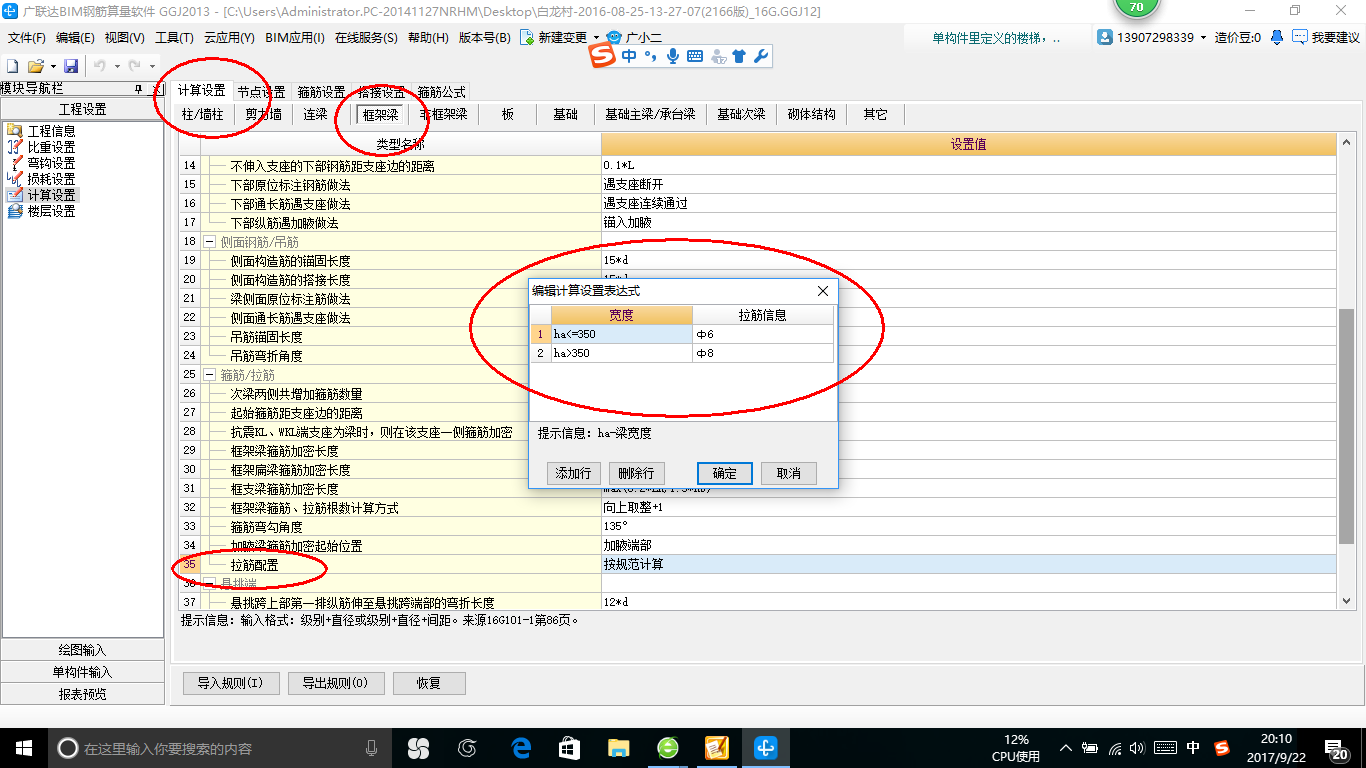Collapse the 侧面钢筋/吊筋 group

tap(210, 242)
